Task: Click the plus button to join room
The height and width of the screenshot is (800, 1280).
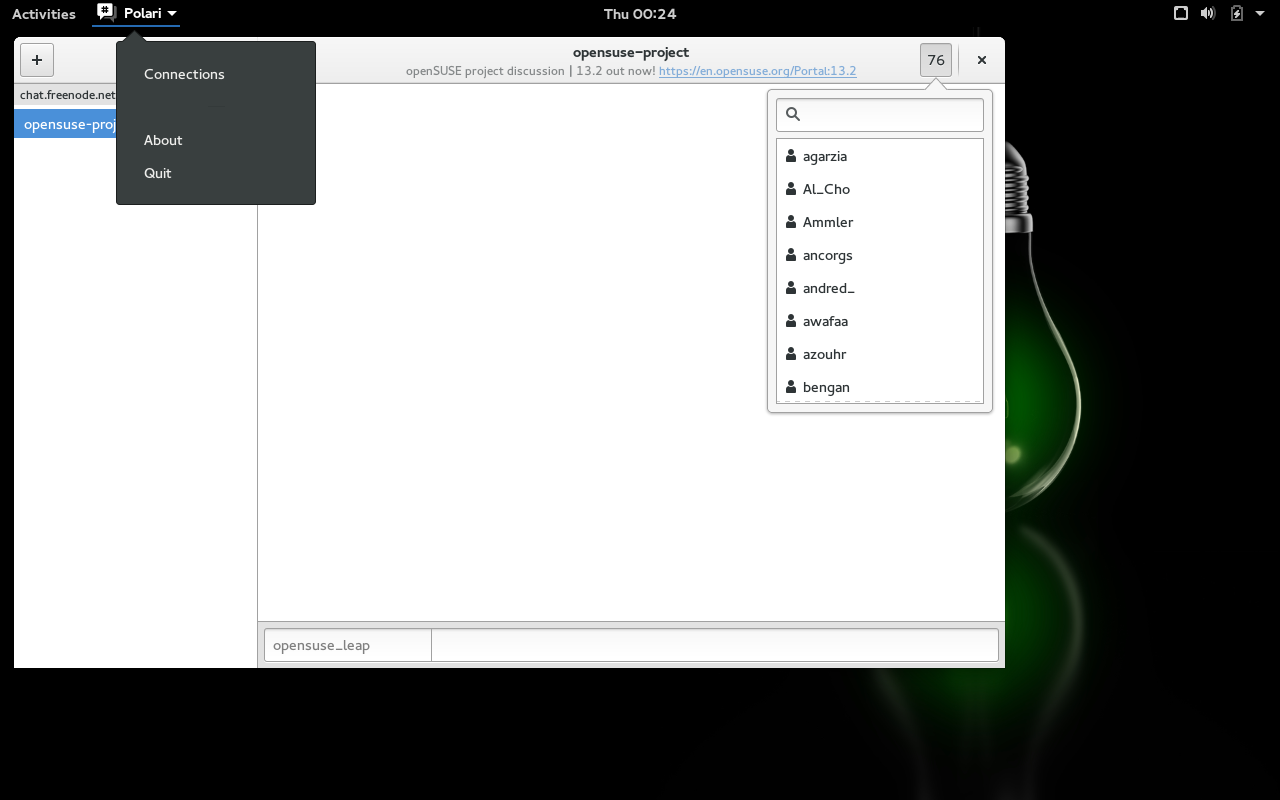Action: coord(37,60)
